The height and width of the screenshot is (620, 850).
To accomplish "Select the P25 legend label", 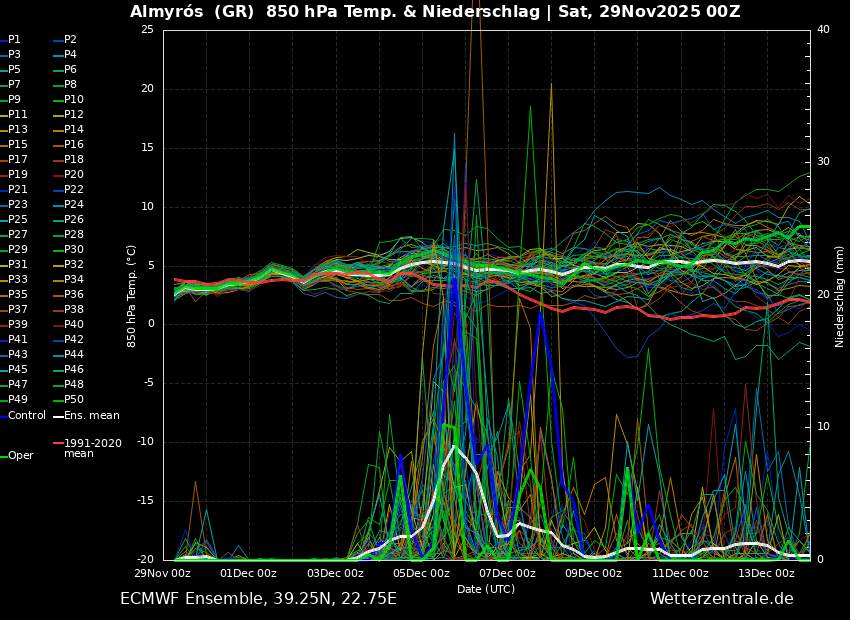I will [x=18, y=220].
